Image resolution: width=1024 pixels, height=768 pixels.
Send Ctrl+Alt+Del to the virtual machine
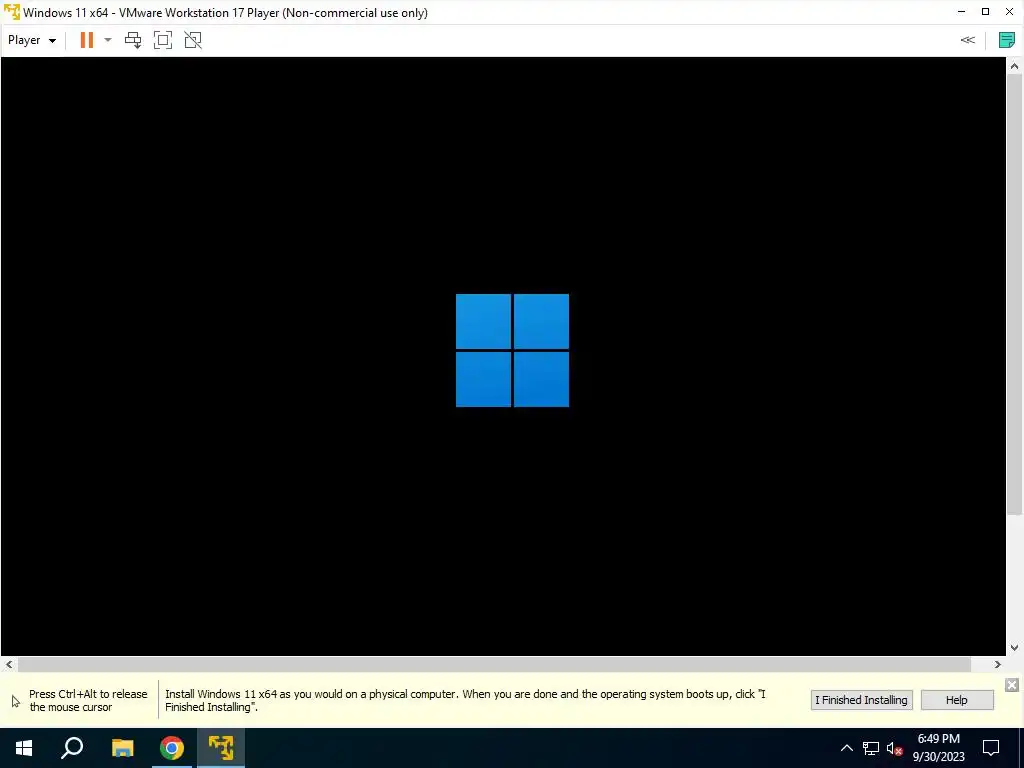coord(133,40)
